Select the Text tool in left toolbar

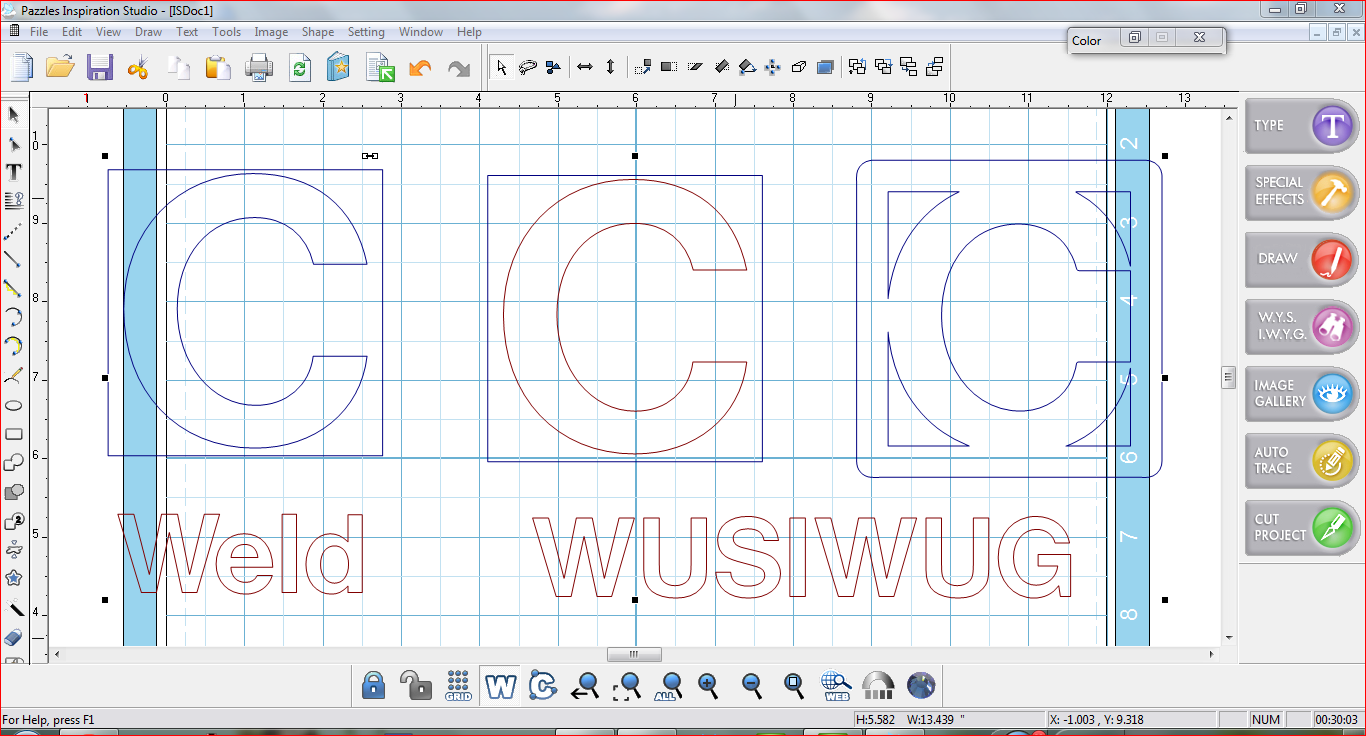point(14,172)
